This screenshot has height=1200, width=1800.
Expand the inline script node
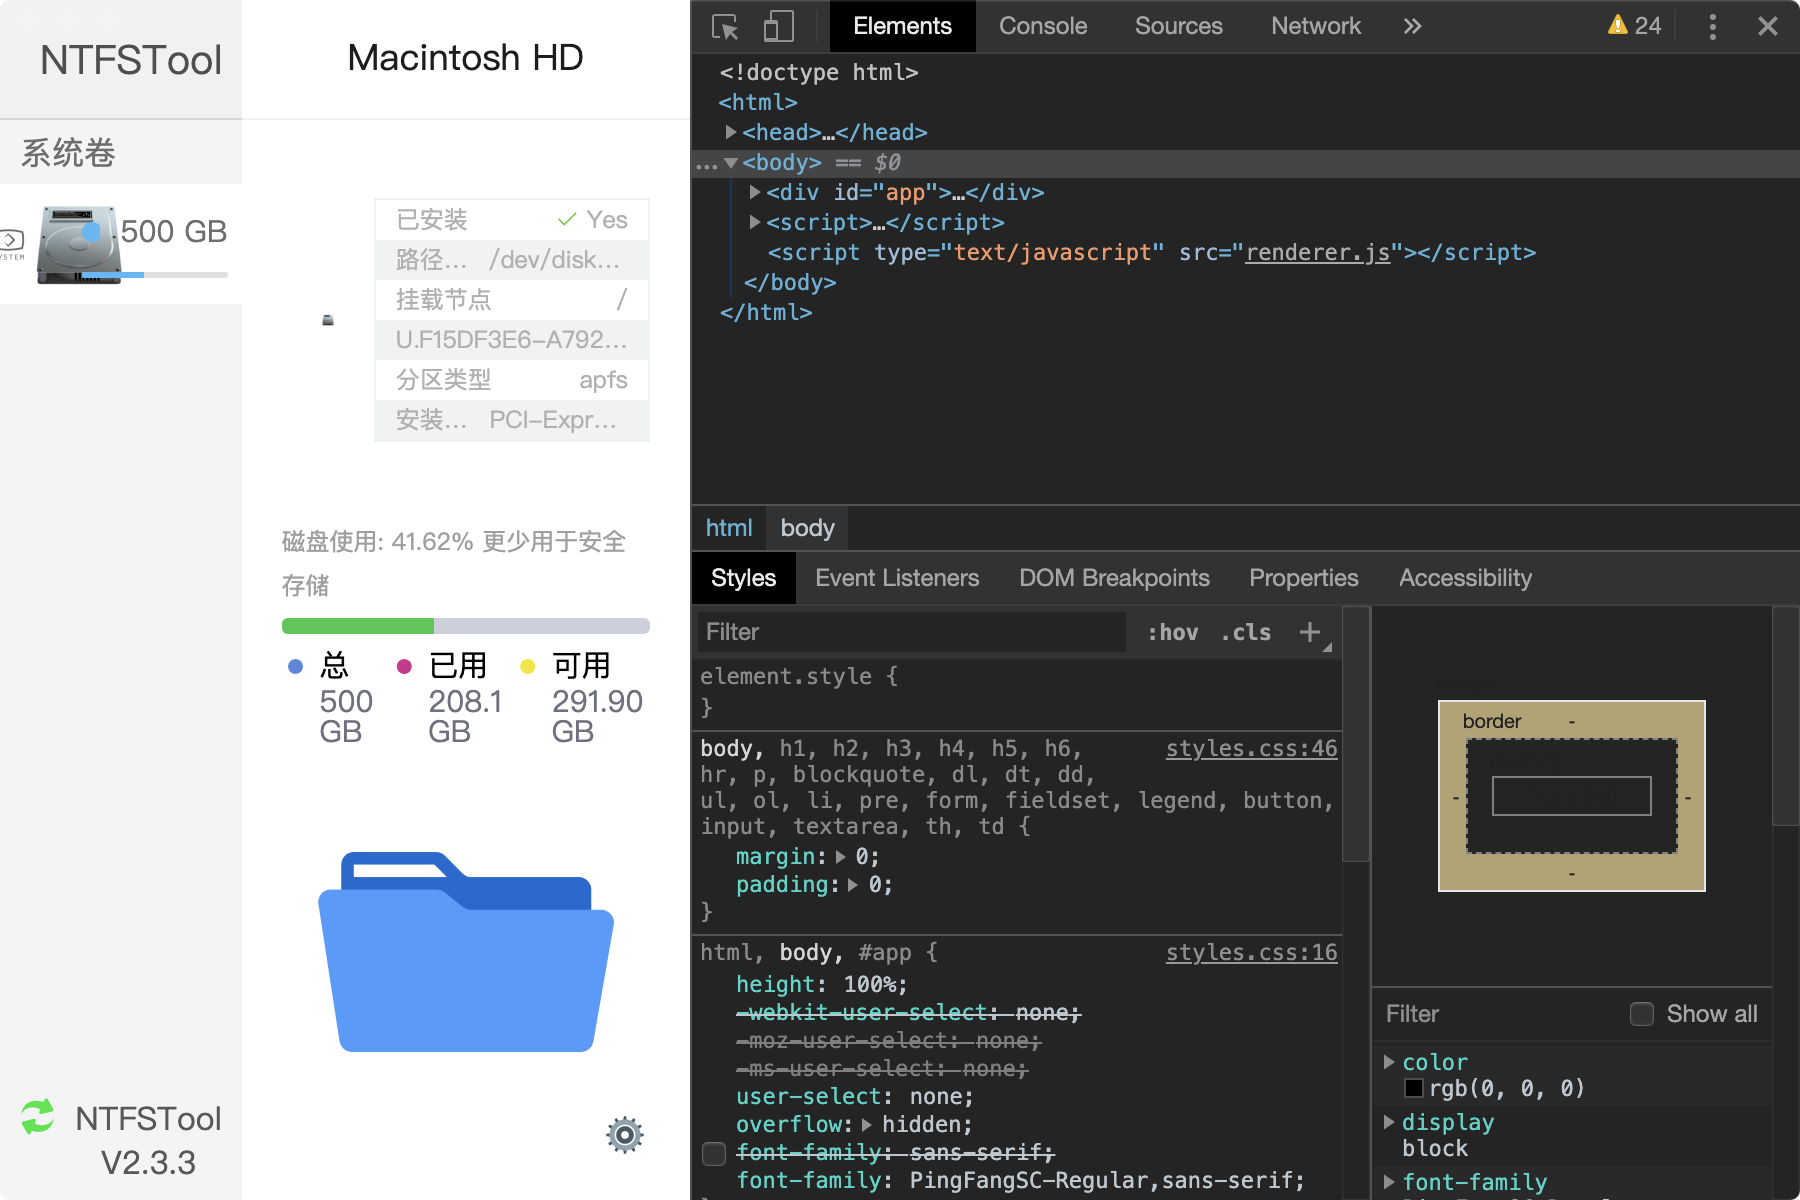(755, 222)
